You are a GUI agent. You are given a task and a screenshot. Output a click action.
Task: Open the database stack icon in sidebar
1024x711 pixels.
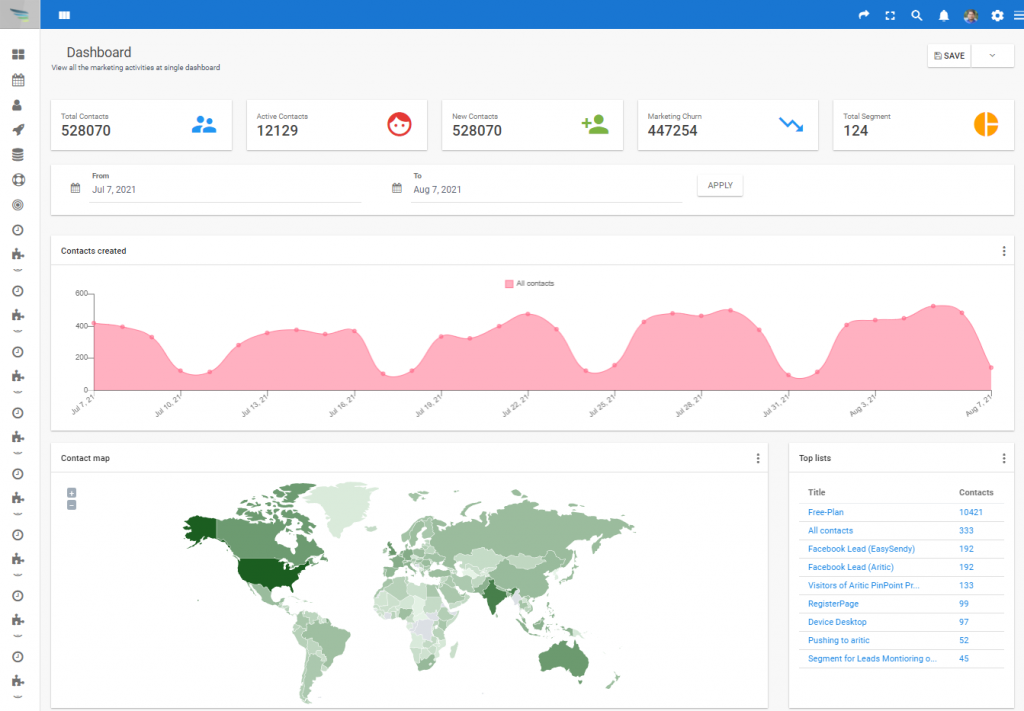(x=18, y=154)
